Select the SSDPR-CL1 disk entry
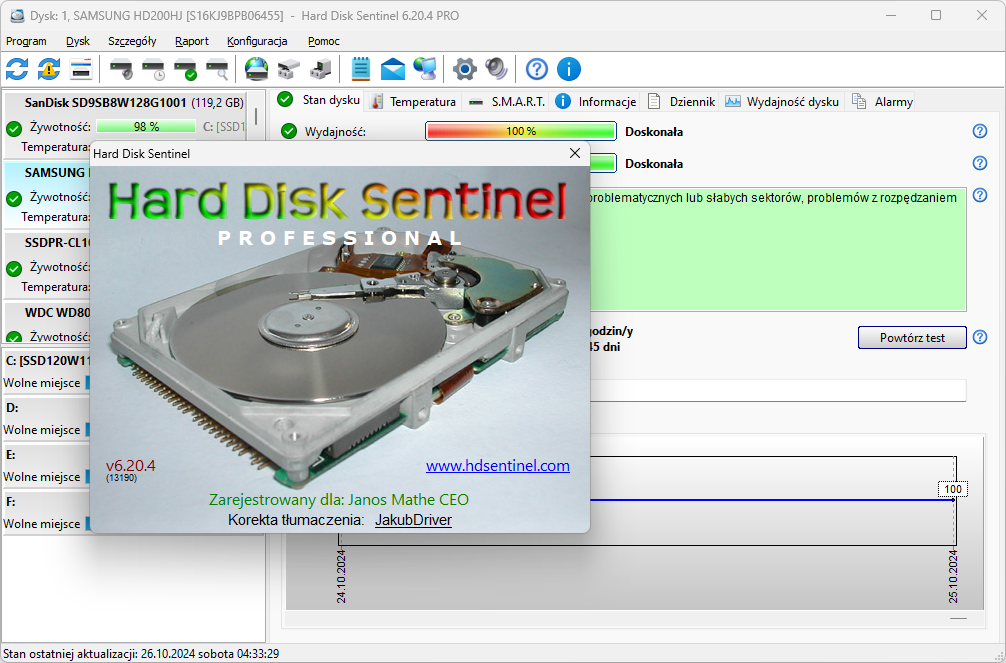 [x=47, y=264]
